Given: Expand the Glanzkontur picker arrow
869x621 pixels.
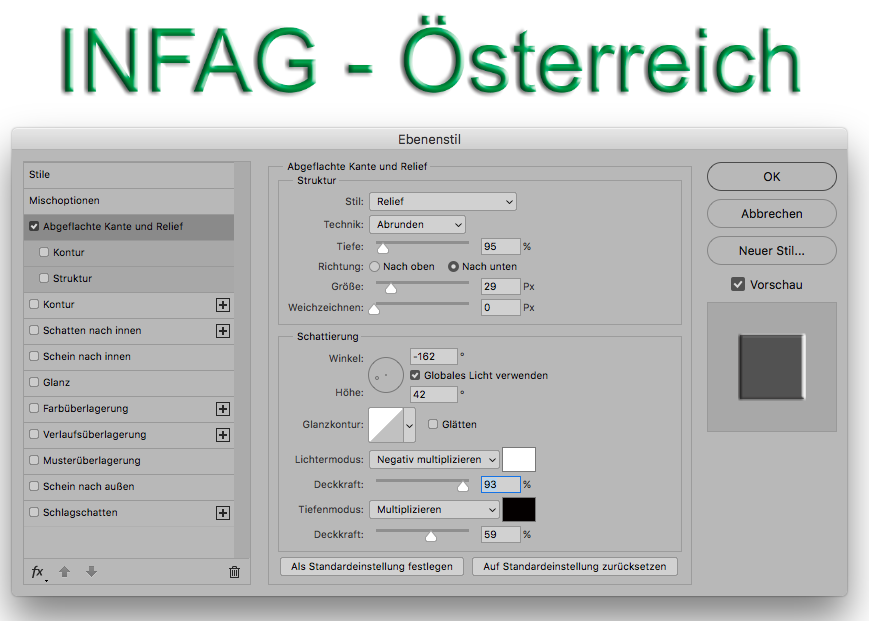Looking at the screenshot, I should [410, 425].
